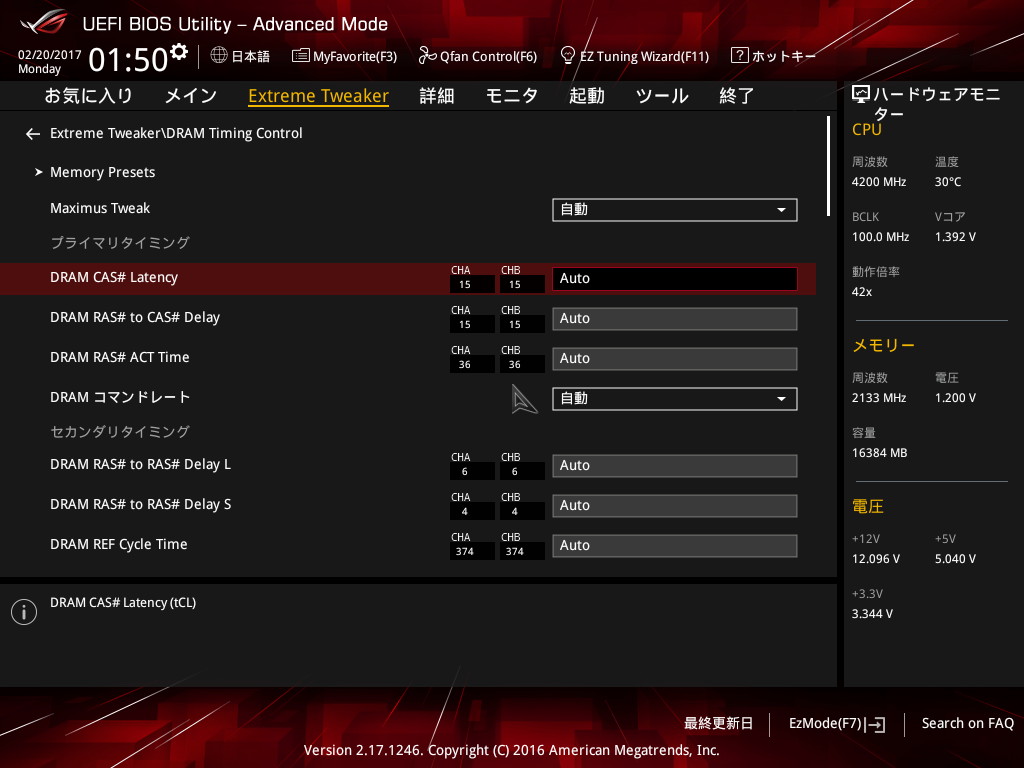Click the EzMode exit arrow icon

876,724
